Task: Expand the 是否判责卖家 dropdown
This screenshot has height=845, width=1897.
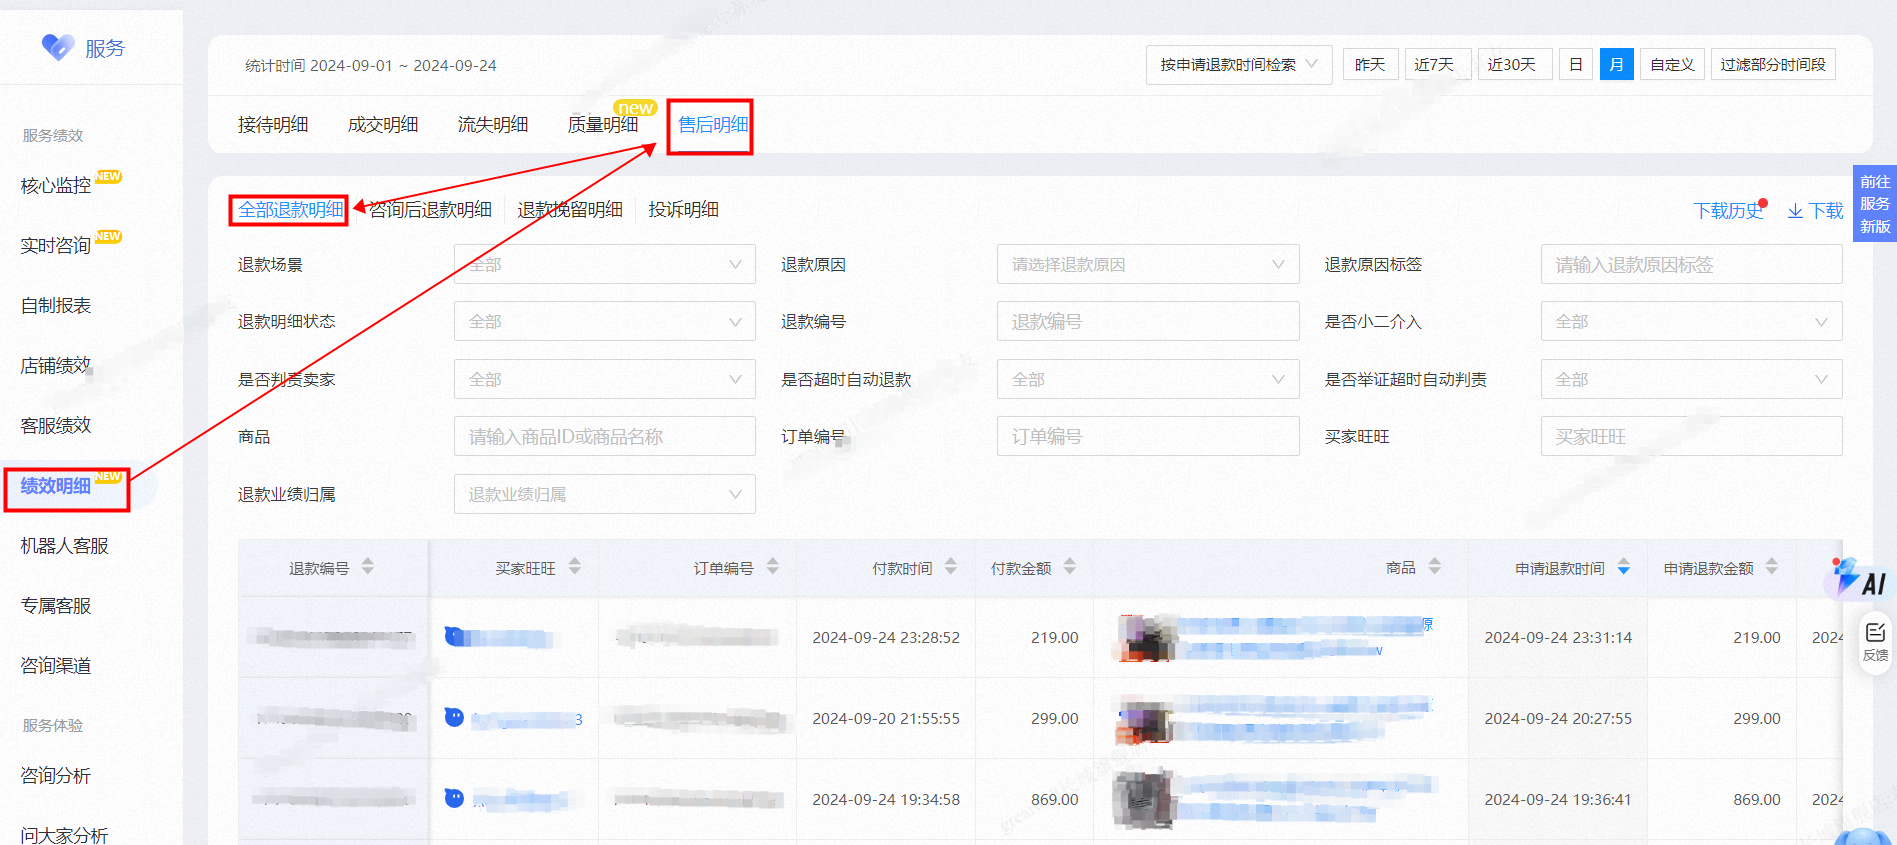Action: (605, 379)
